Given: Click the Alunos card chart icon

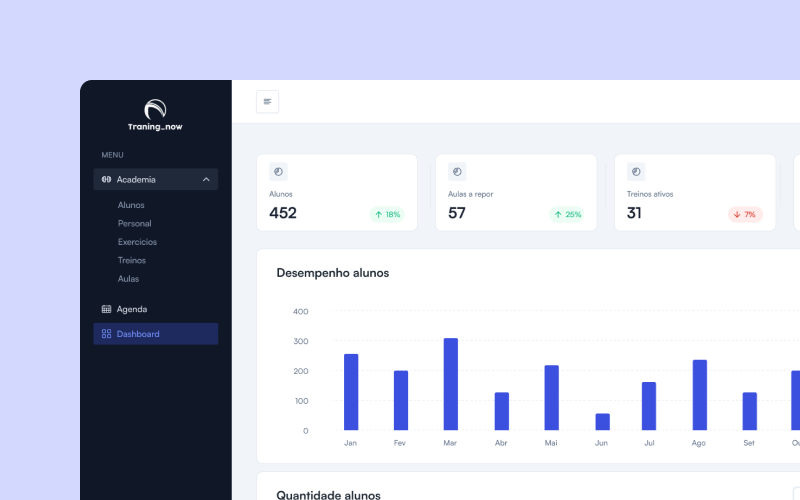Looking at the screenshot, I should (278, 171).
